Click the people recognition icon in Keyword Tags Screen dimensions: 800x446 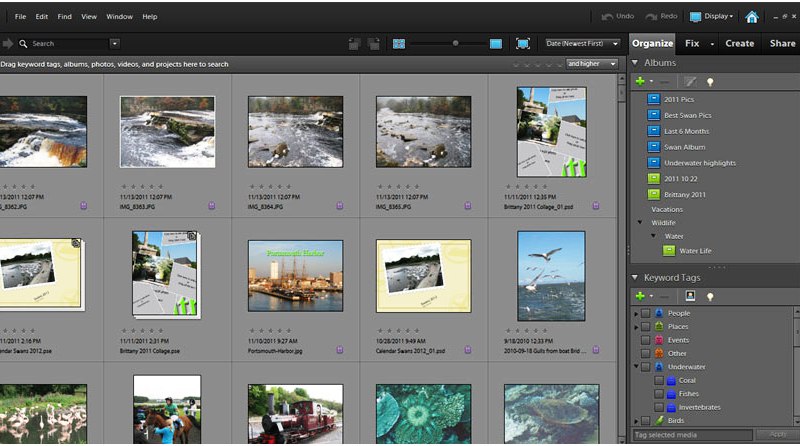(690, 296)
